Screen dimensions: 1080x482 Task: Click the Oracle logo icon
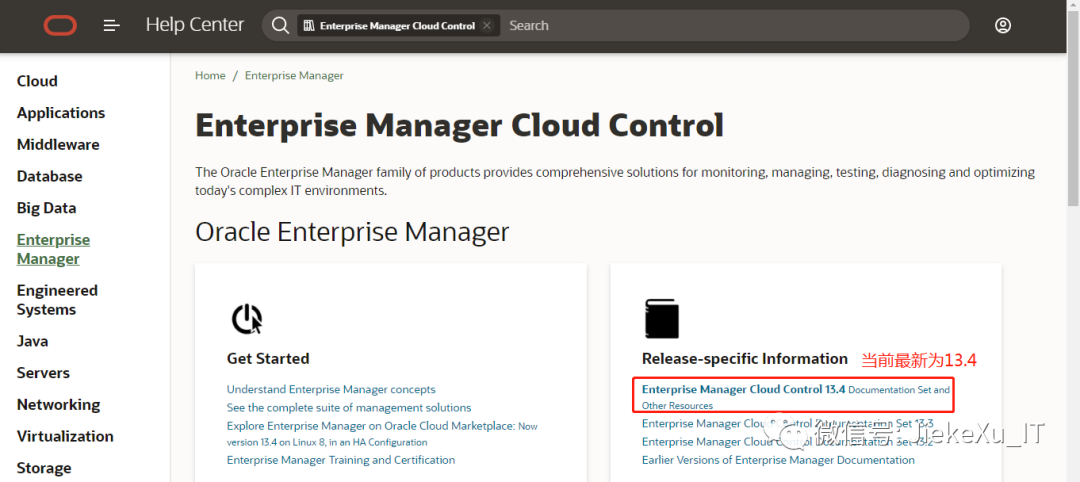tap(60, 25)
